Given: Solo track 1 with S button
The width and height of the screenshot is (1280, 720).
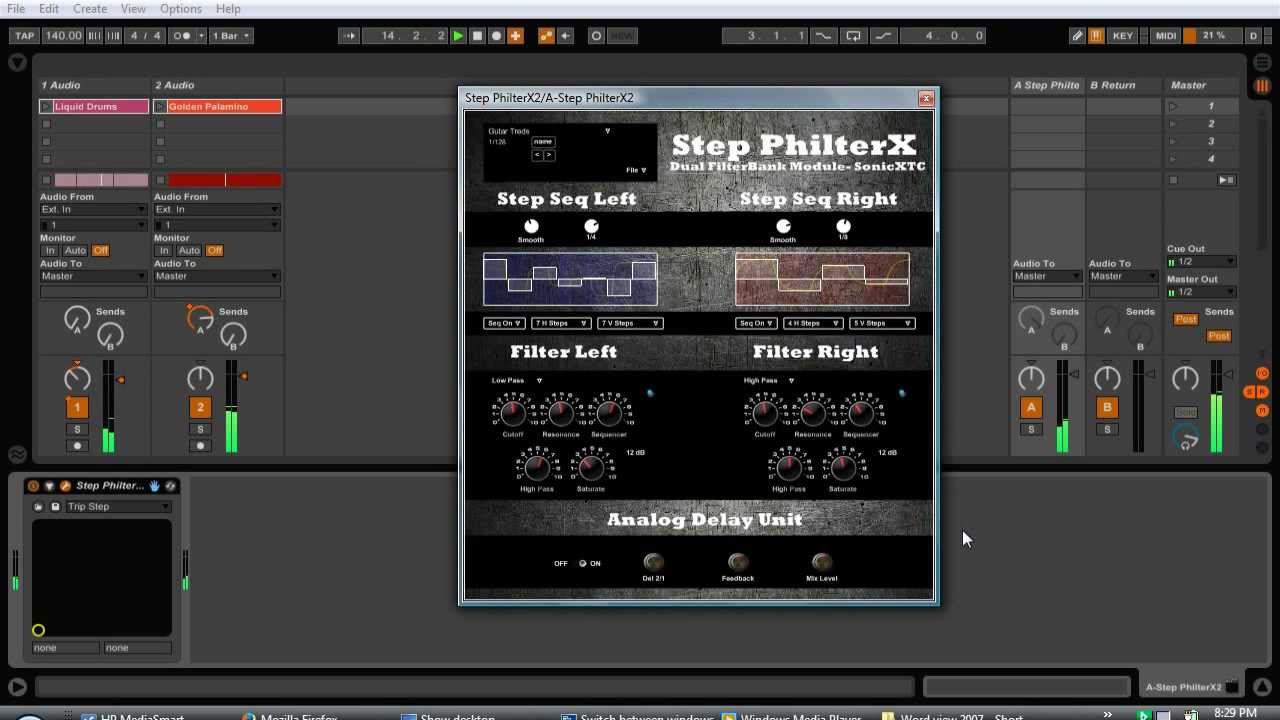Looking at the screenshot, I should (77, 430).
